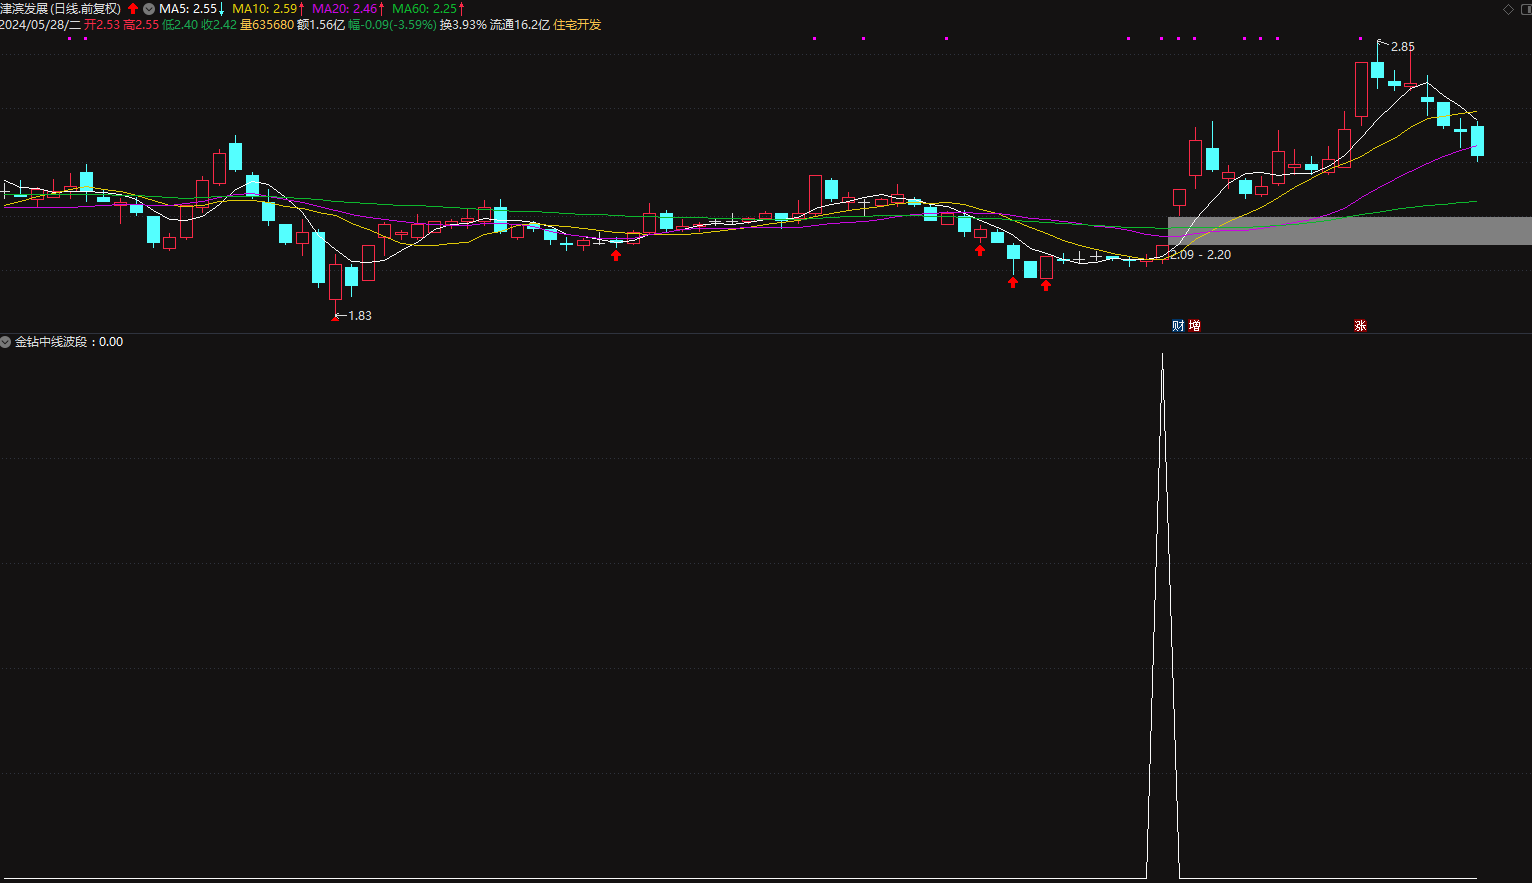Viewport: 1532px width, 883px height.
Task: Collapse the 金钻中线波段 indicator panel chevron
Action: point(6,342)
